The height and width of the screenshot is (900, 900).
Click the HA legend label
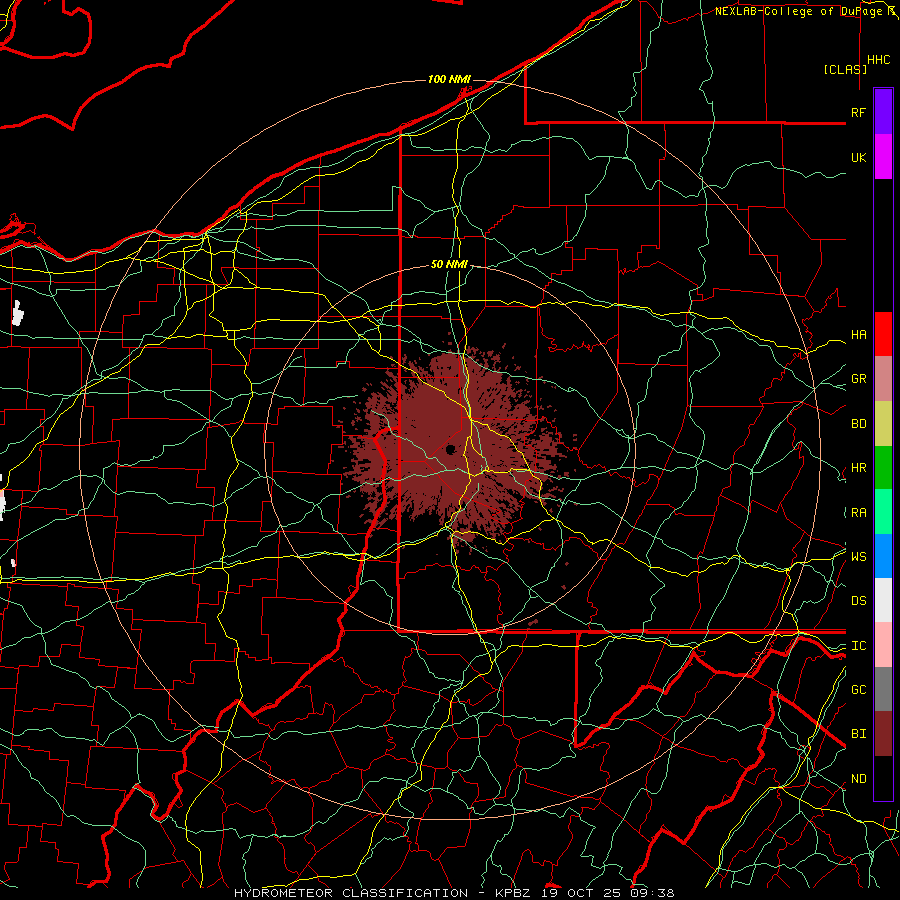click(x=858, y=335)
